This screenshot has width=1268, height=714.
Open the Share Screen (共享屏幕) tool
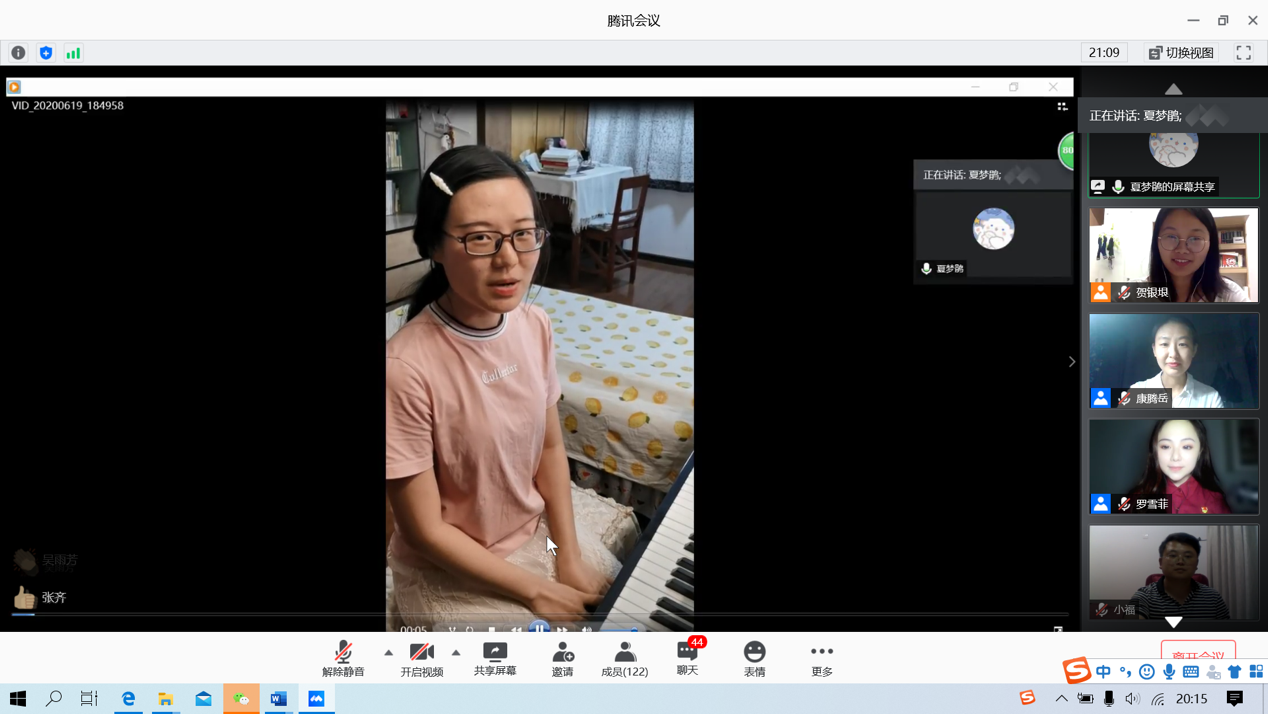point(495,658)
